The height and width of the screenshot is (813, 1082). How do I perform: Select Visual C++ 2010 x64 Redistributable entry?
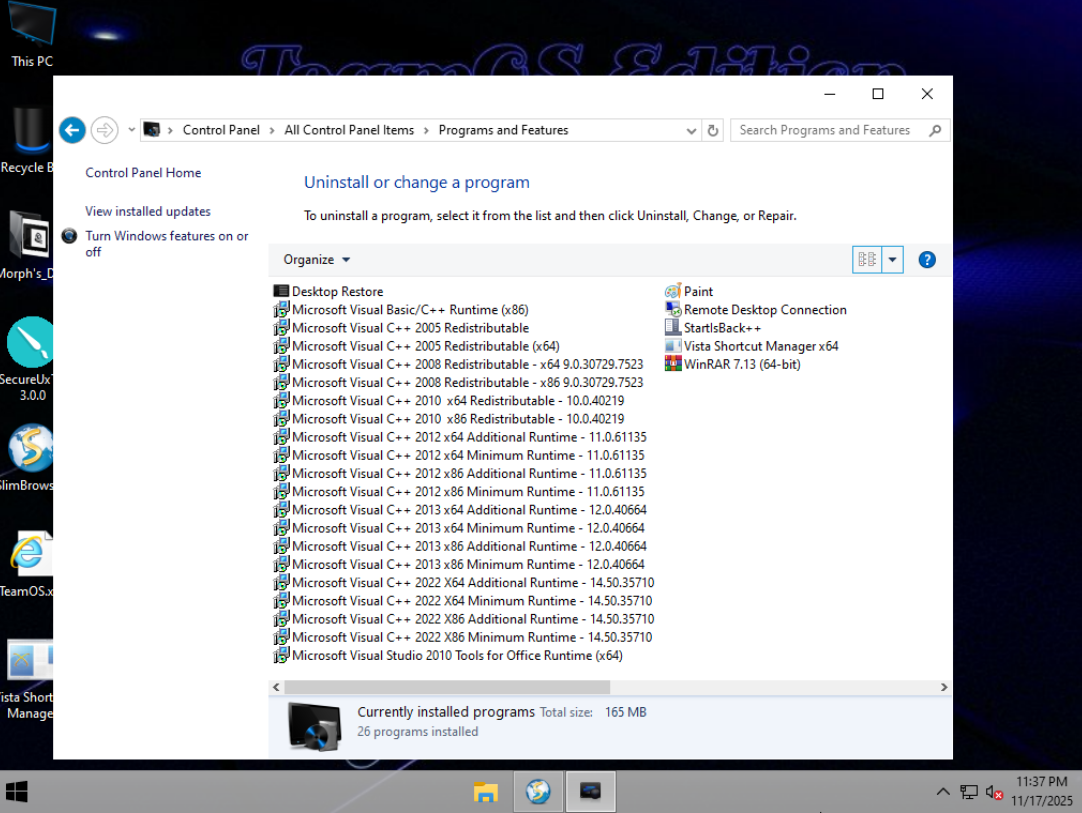pyautogui.click(x=449, y=400)
